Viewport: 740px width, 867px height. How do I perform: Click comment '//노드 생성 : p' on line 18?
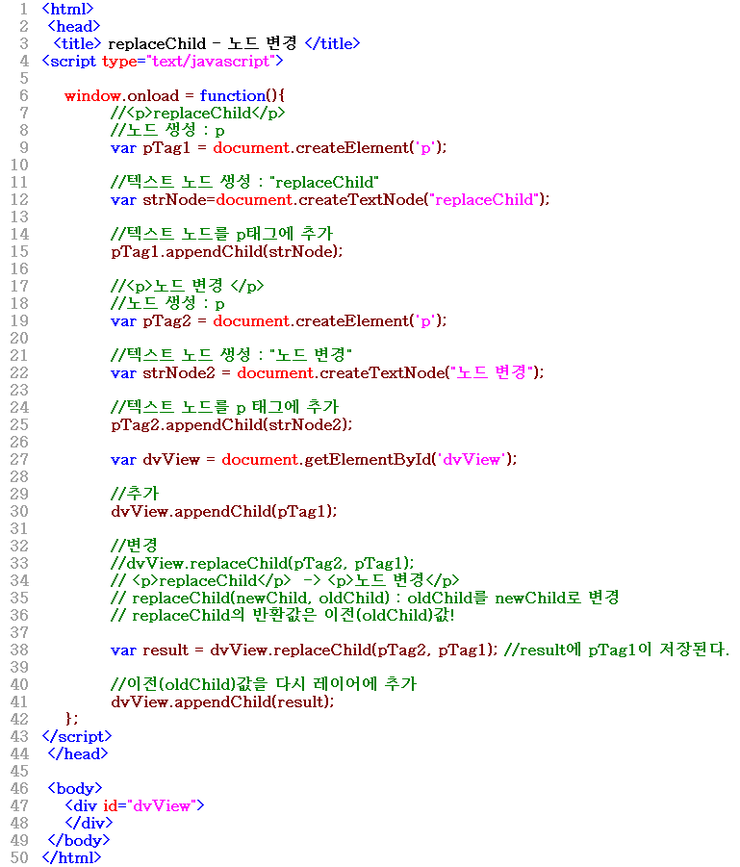[168, 304]
